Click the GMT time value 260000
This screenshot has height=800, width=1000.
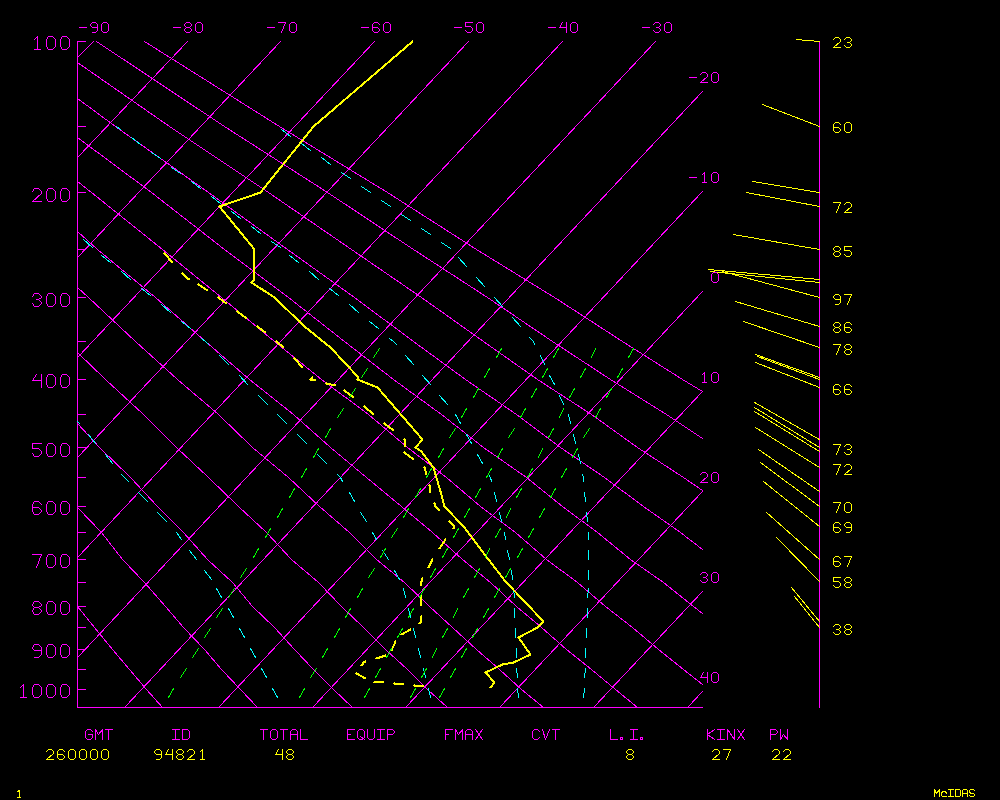[x=77, y=754]
